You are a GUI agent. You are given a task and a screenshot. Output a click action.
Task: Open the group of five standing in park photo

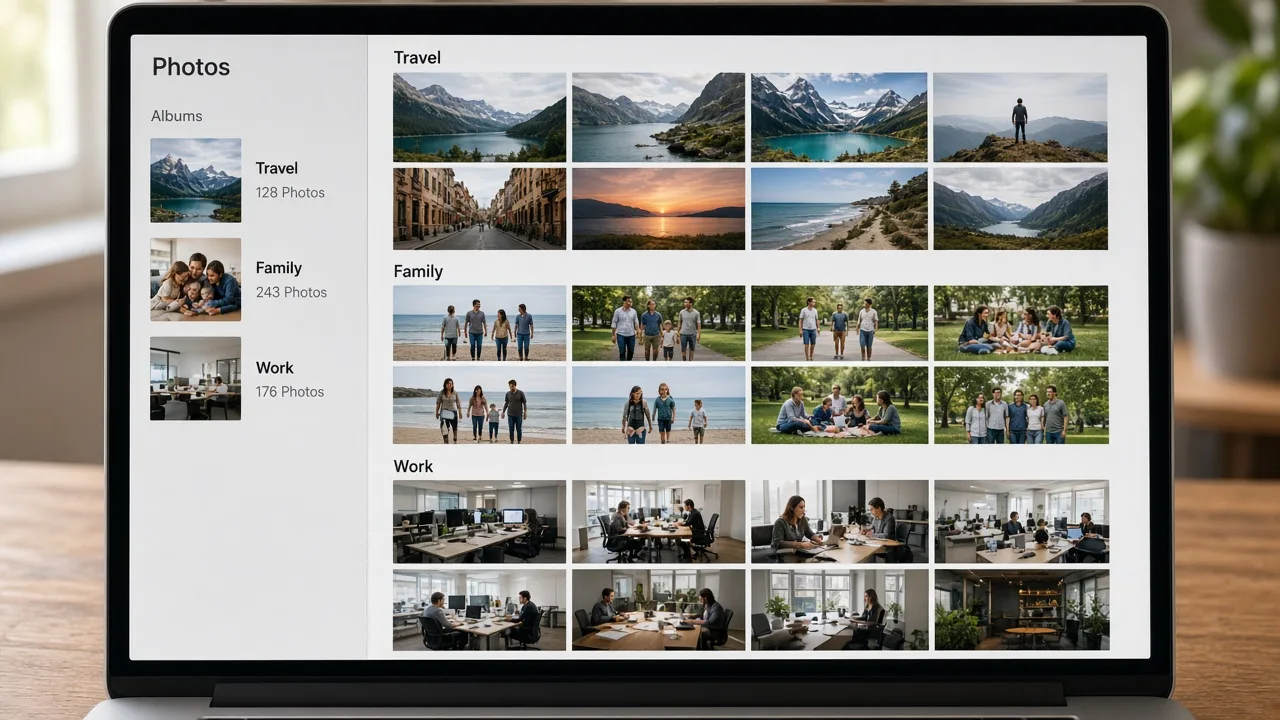pos(1020,405)
